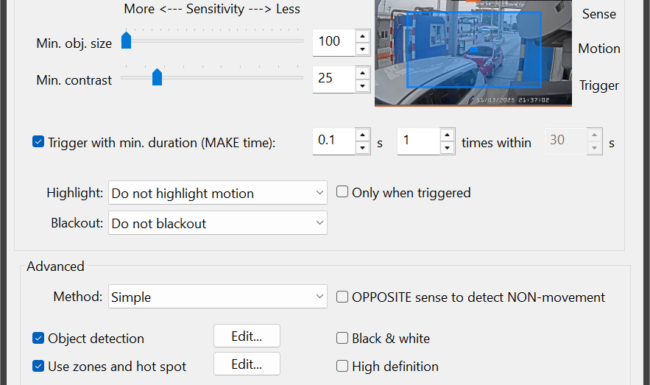Enable Only when triggered checkbox
The height and width of the screenshot is (385, 650).
342,191
